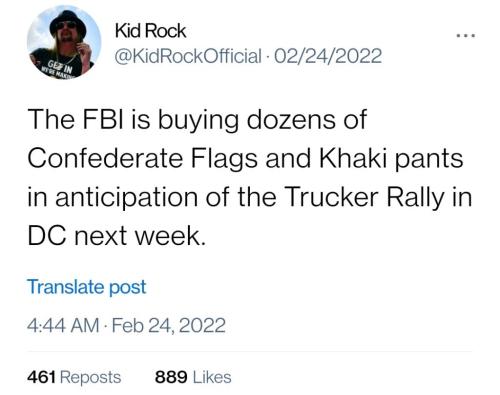Select the 02/24/2022 date beside the handle
Viewport: 500px width, 395px height.
328,56
